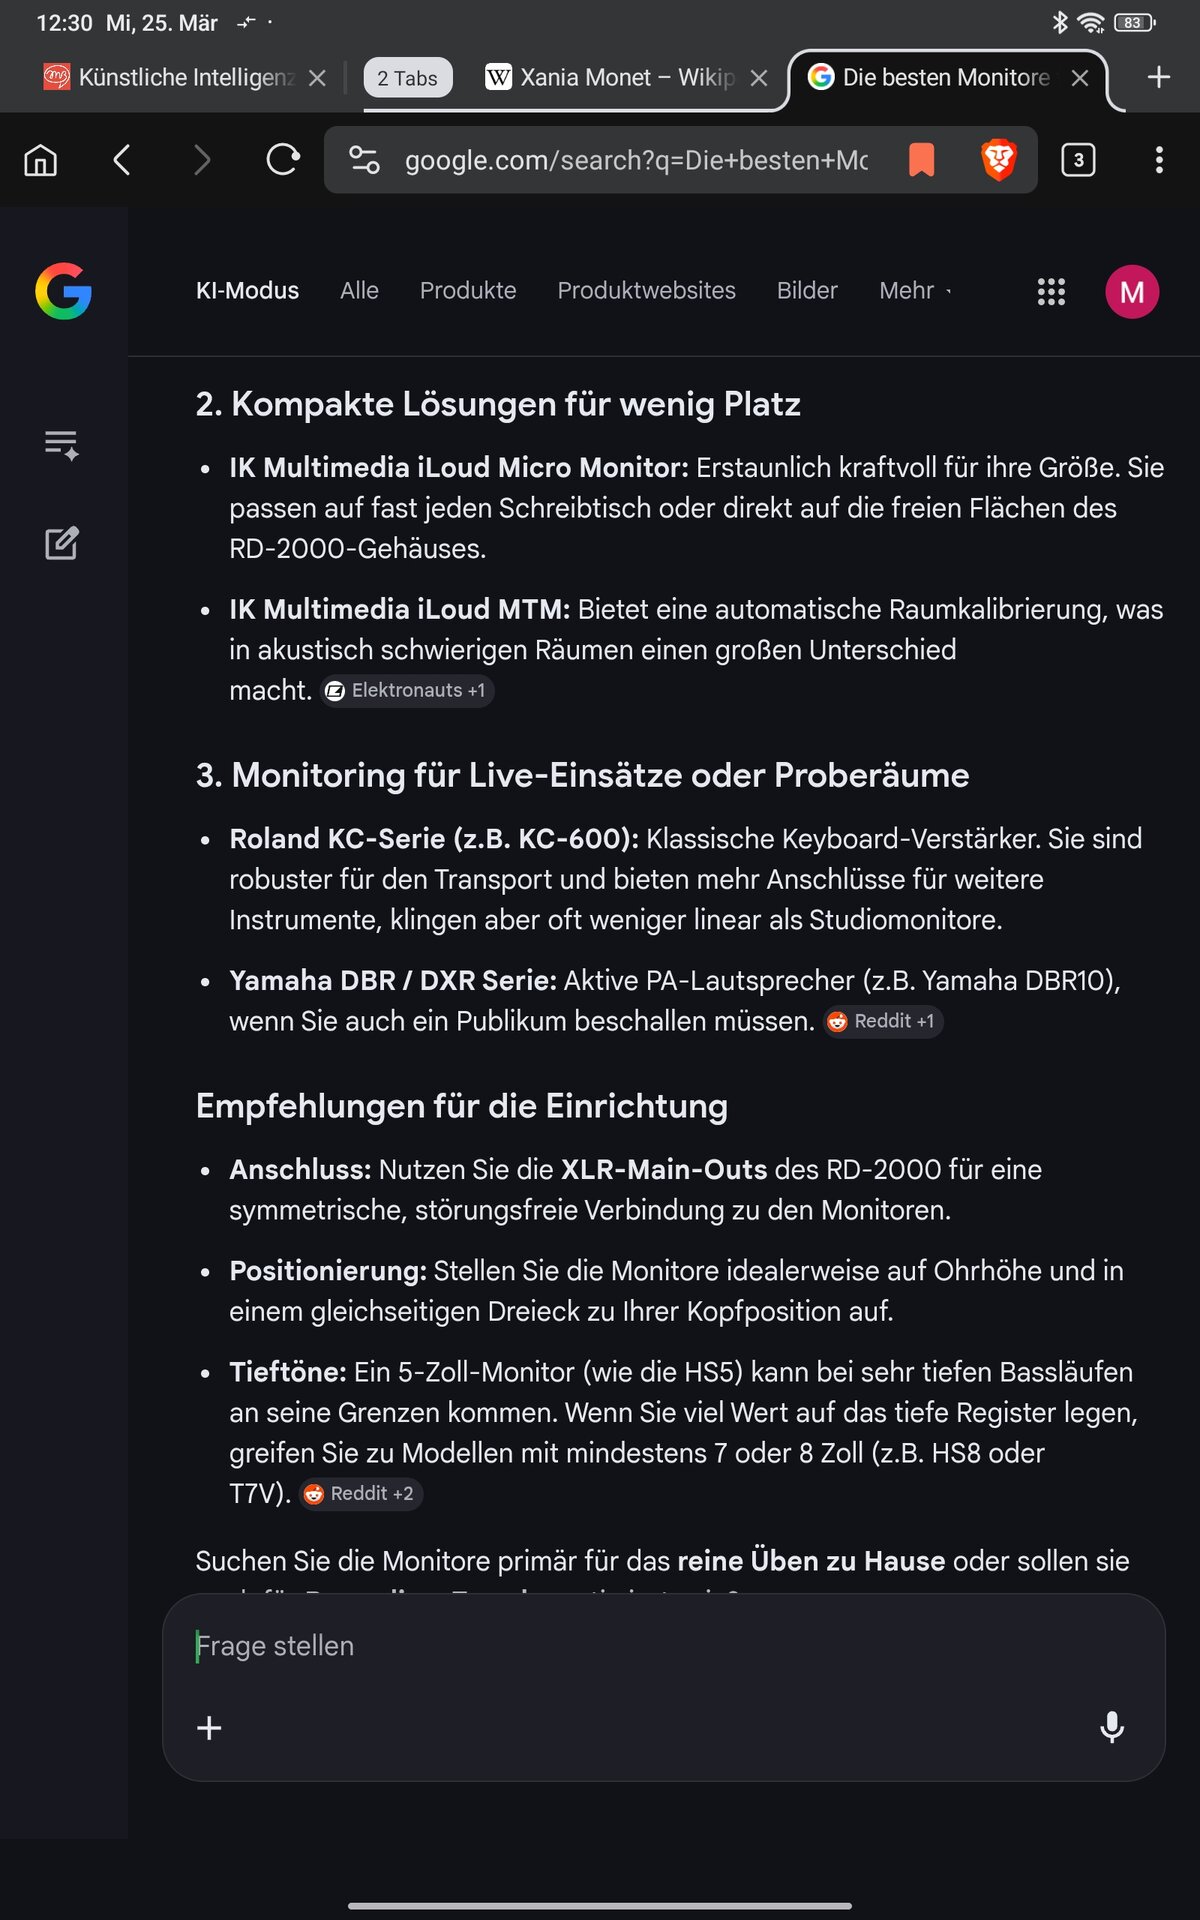Open the Brave Shields lion icon
The image size is (1200, 1920).
click(998, 160)
